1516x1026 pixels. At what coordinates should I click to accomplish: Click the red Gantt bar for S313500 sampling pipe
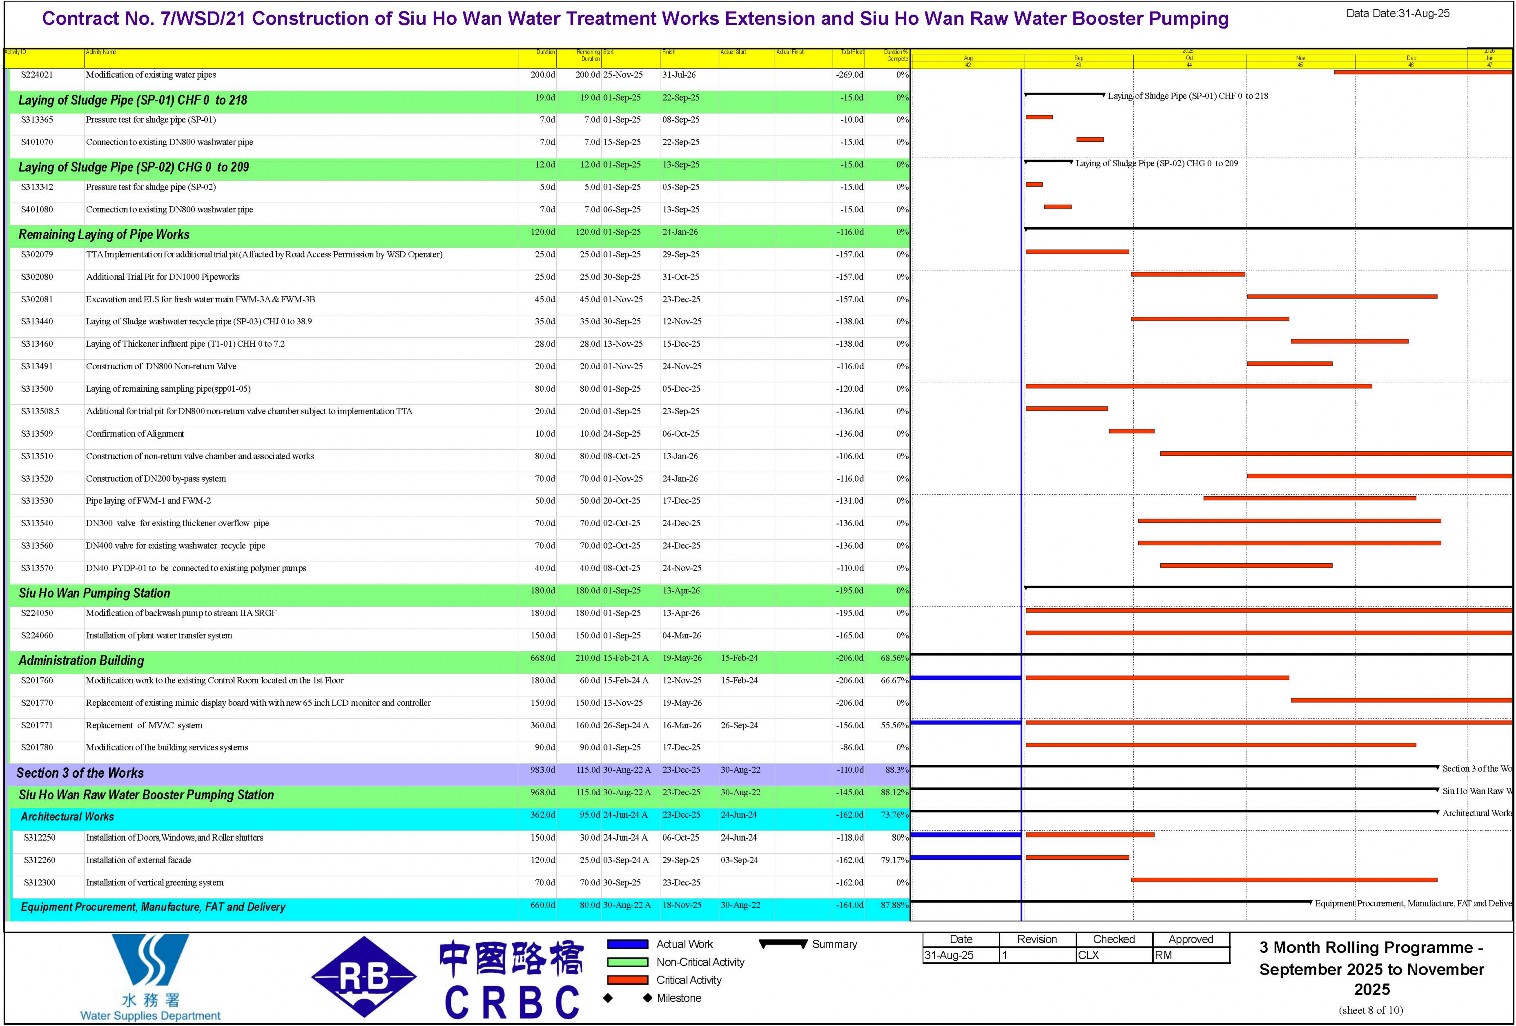coord(1198,386)
